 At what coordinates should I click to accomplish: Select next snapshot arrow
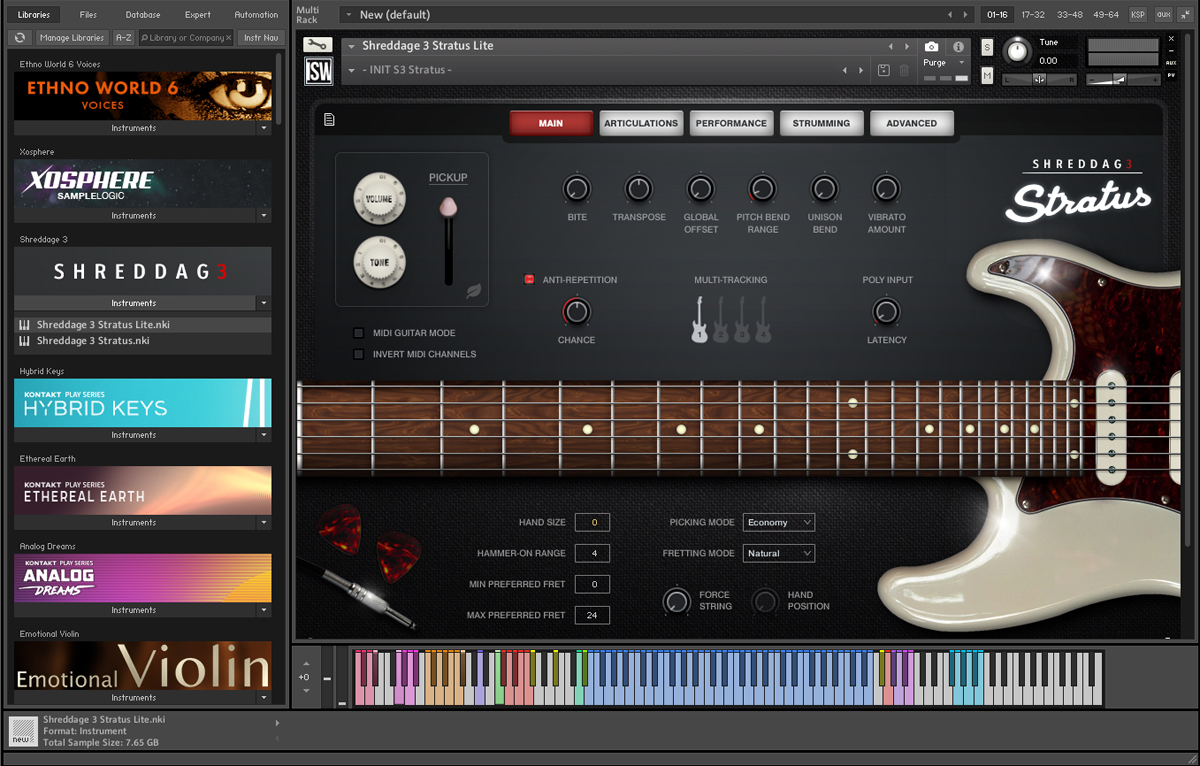click(862, 70)
